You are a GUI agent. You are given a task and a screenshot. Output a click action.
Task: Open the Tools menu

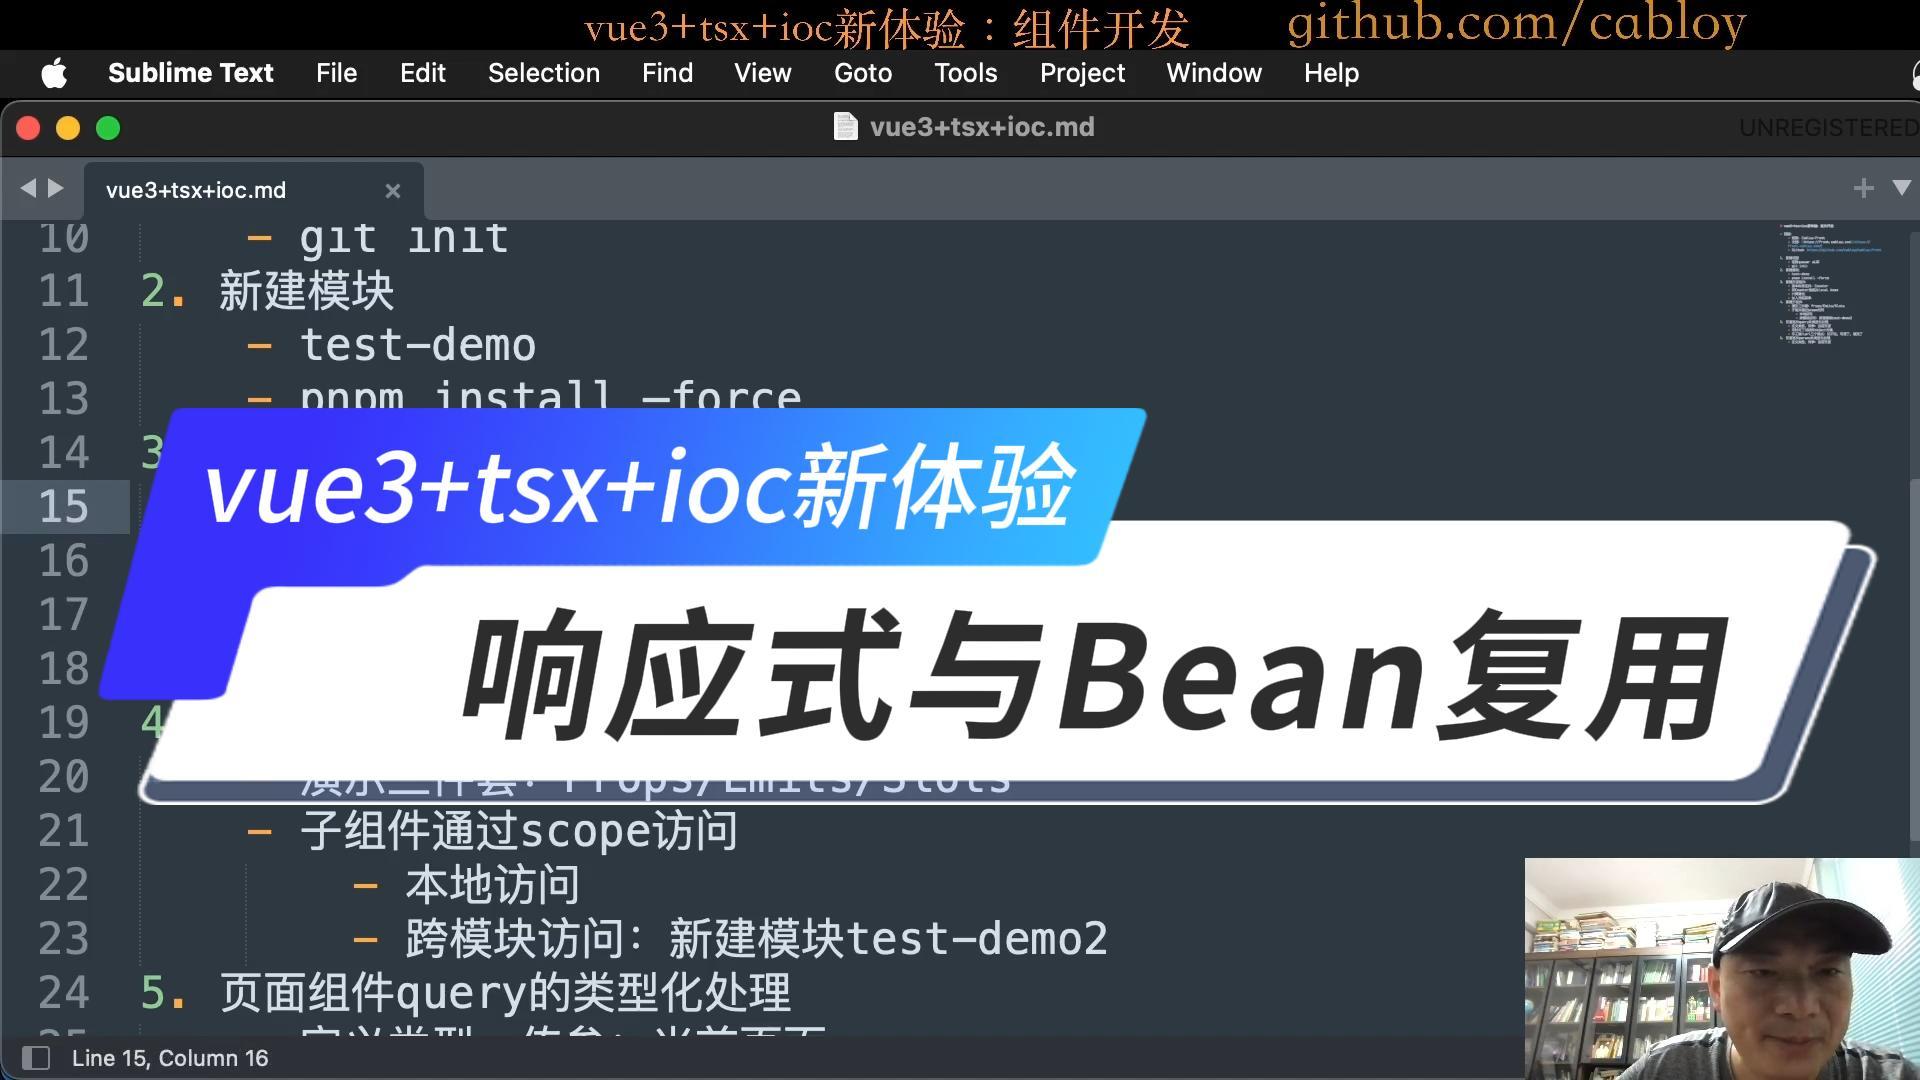pos(965,73)
